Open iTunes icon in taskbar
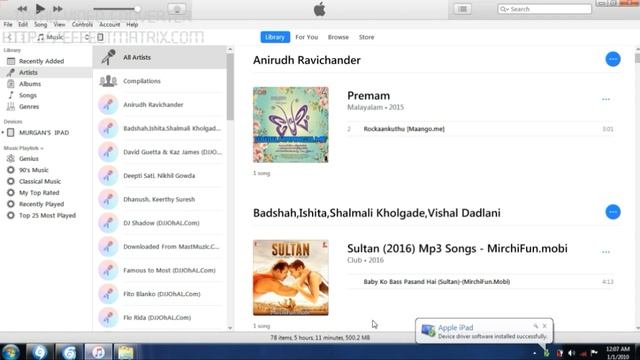 click(98, 352)
